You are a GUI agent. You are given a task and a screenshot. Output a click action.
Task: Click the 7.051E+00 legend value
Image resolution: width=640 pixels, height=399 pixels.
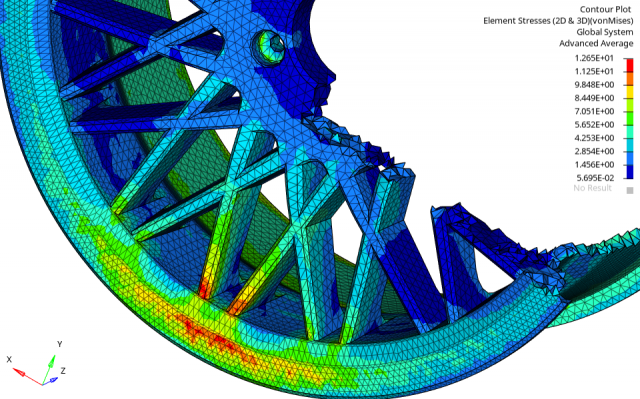pos(594,111)
